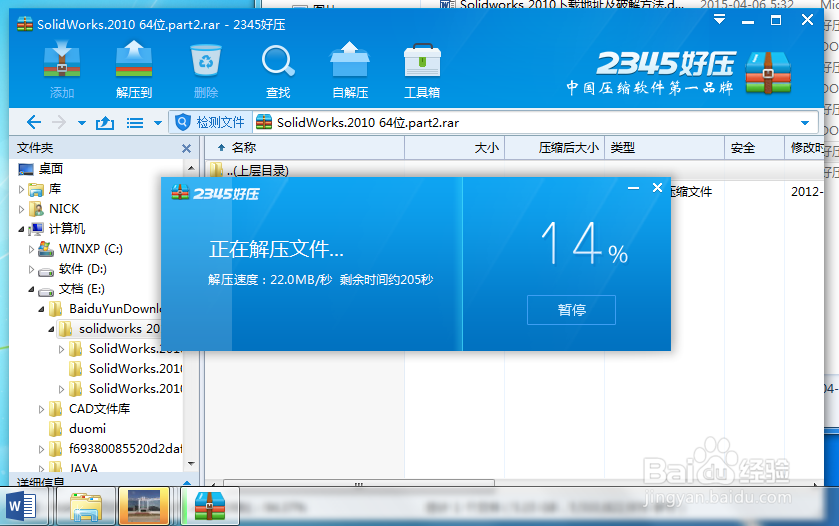Open the address bar path dropdown
This screenshot has height=526, width=839.
[x=805, y=123]
